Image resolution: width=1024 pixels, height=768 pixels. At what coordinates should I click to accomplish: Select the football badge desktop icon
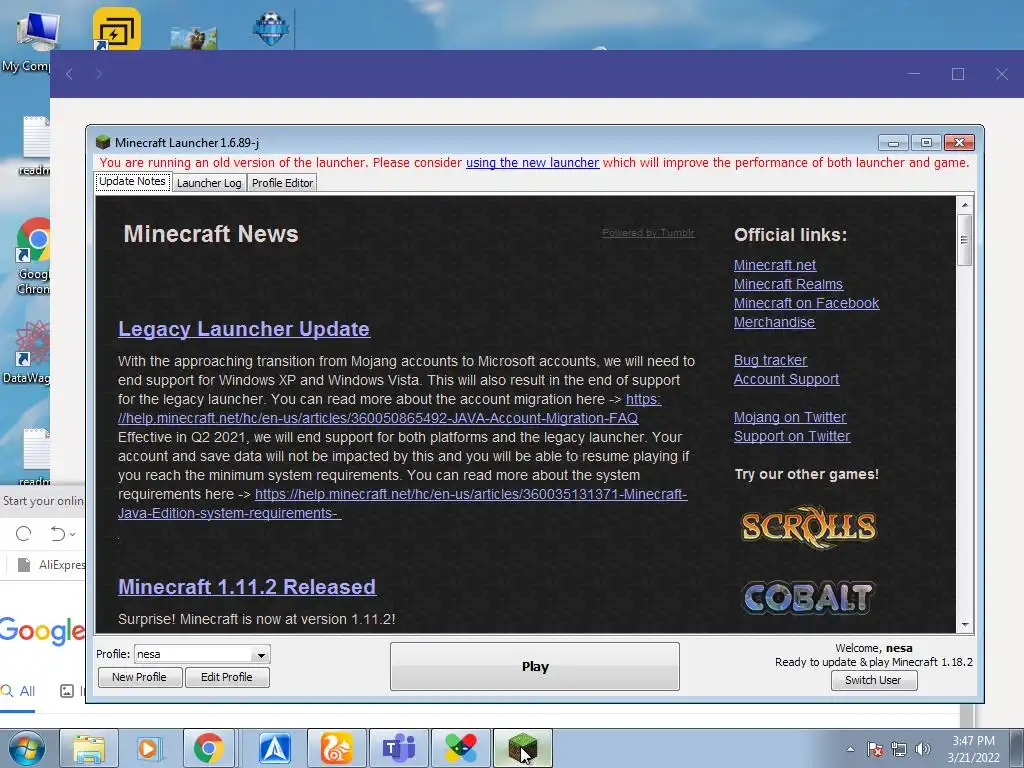(x=271, y=29)
